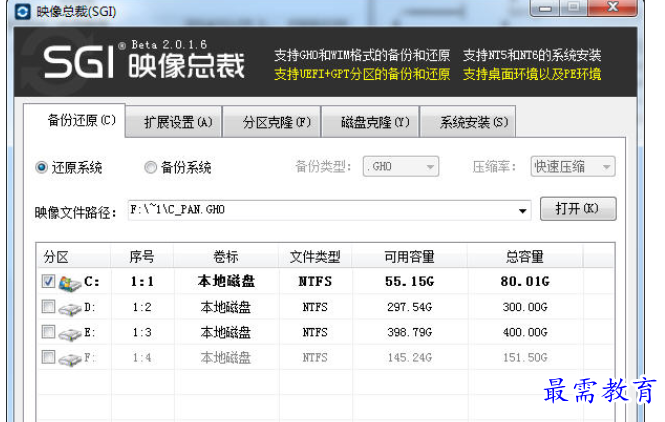This screenshot has width=665, height=422.
Task: Click the D: drive icon
Action: 70,309
